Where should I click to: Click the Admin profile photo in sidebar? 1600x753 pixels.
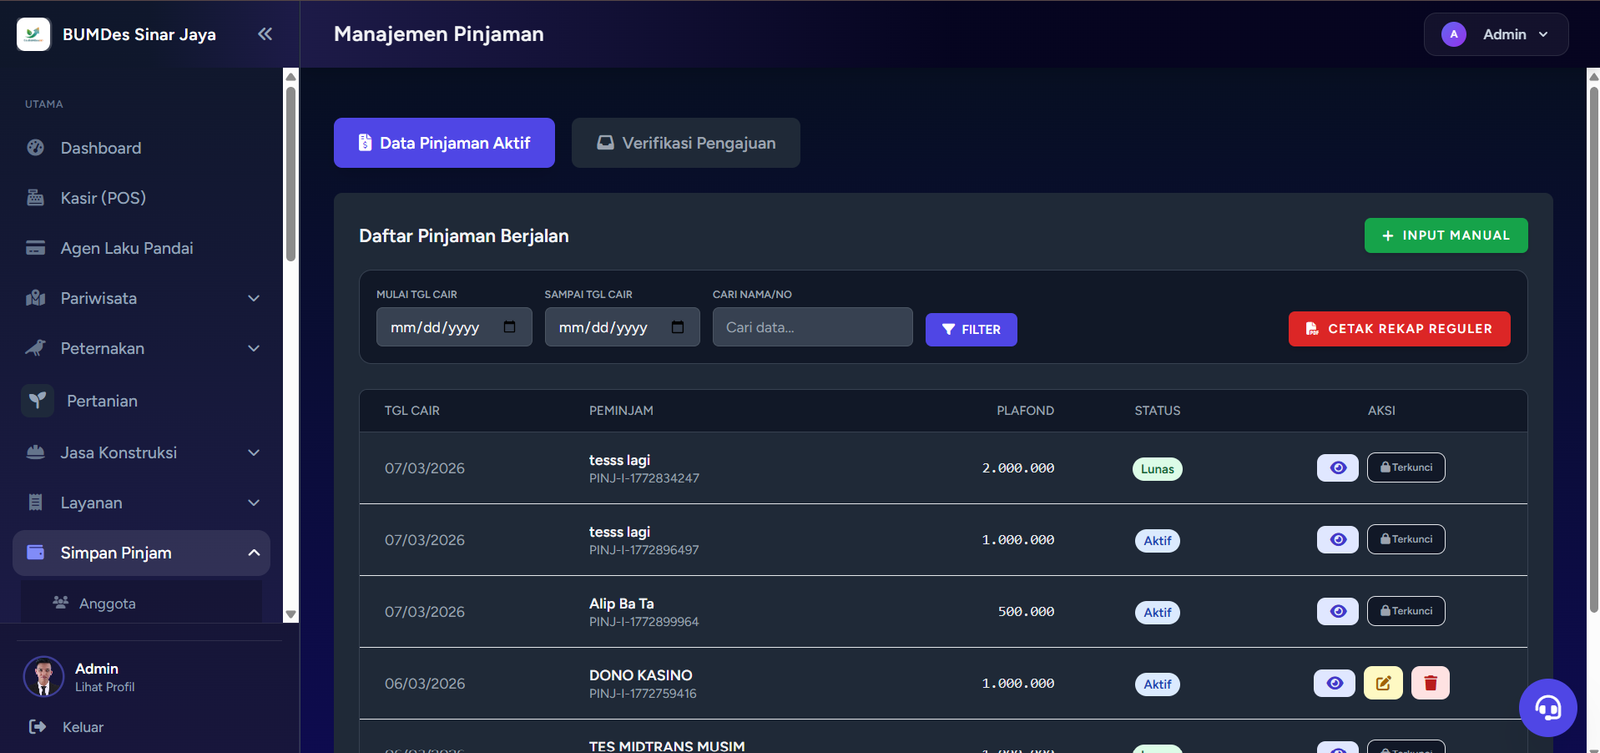pos(43,677)
